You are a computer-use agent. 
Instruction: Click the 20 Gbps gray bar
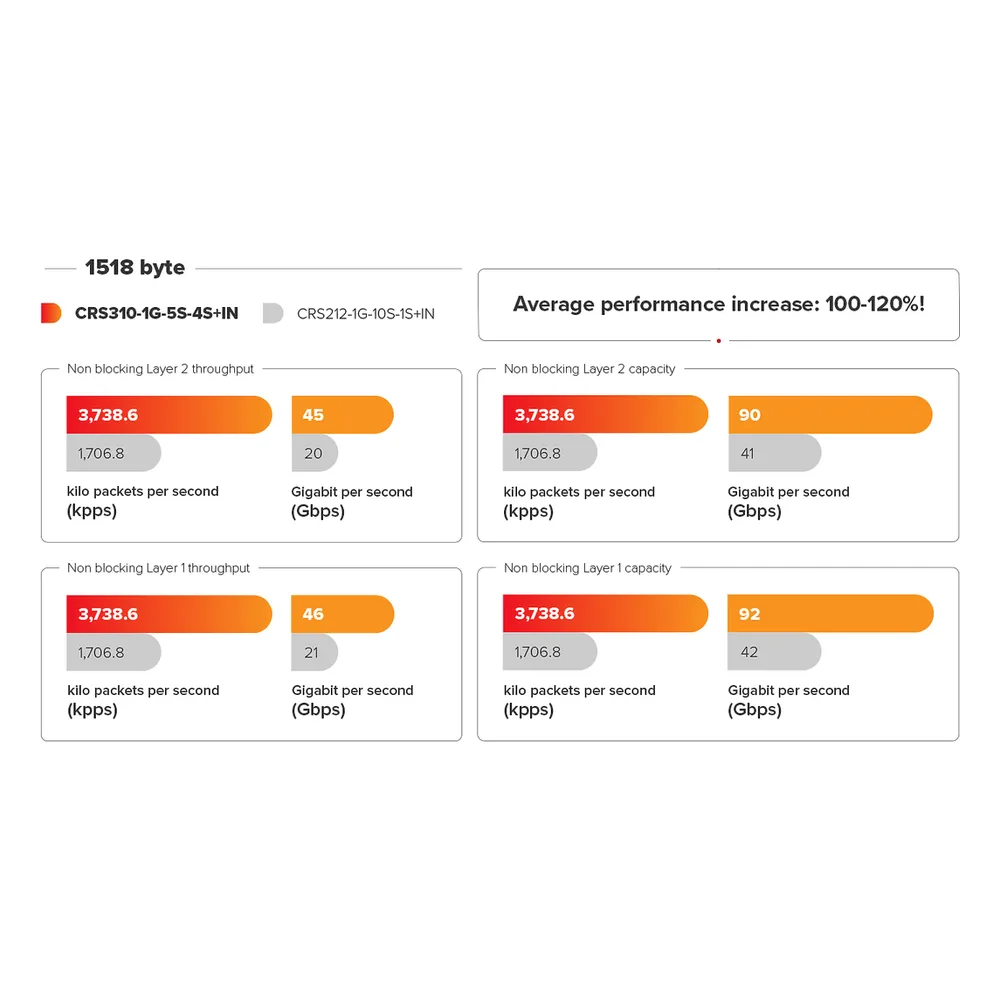pos(314,453)
